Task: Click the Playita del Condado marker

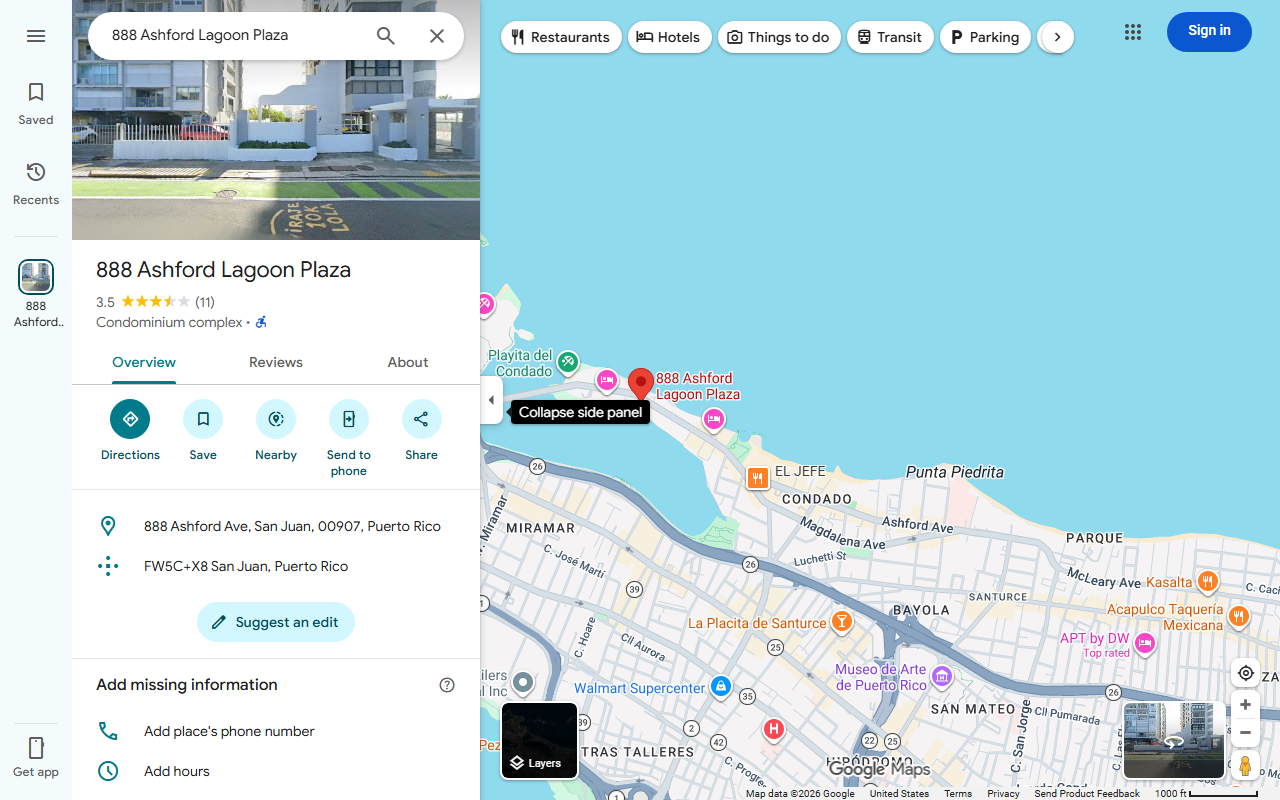Action: click(569, 362)
